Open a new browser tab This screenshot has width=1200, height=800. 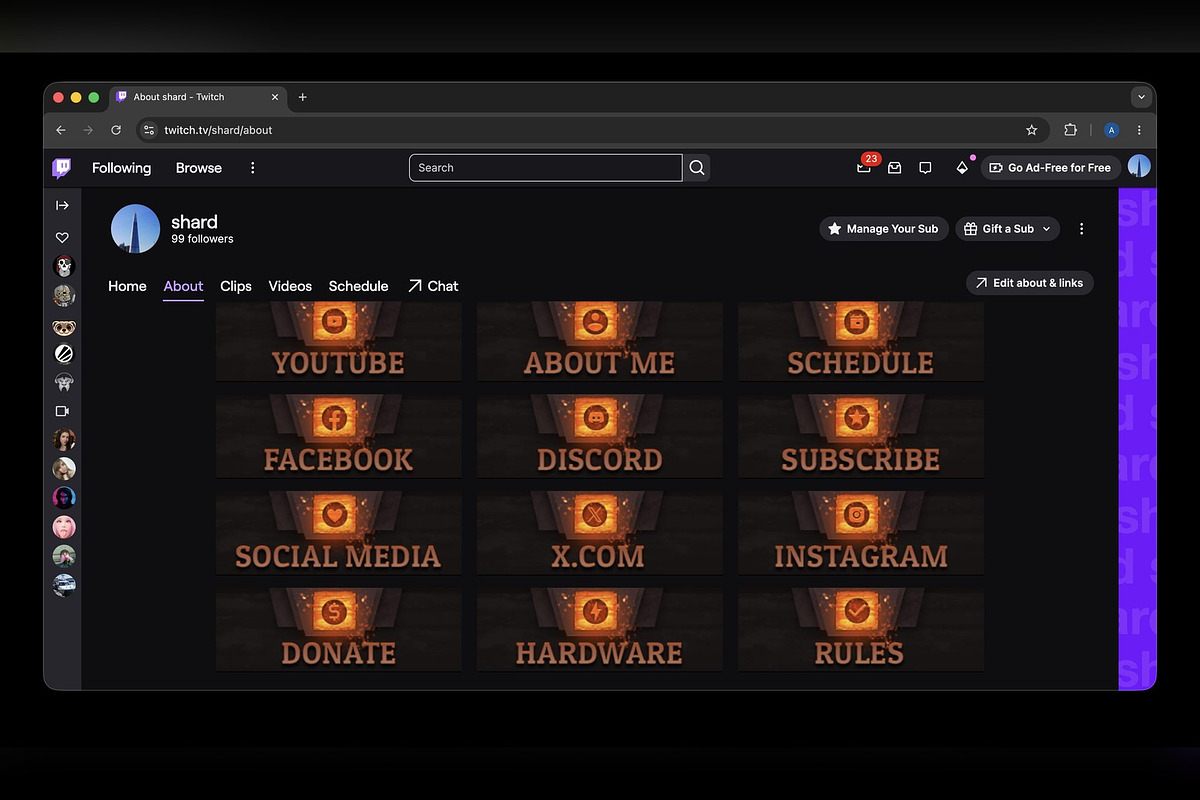303,97
